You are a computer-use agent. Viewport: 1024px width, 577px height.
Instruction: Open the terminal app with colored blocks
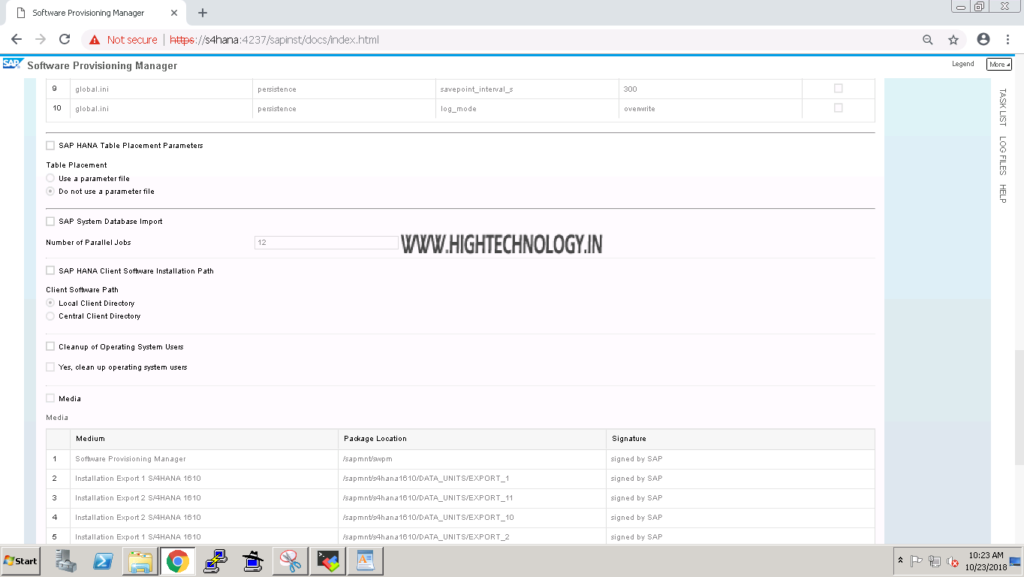[x=328, y=561]
